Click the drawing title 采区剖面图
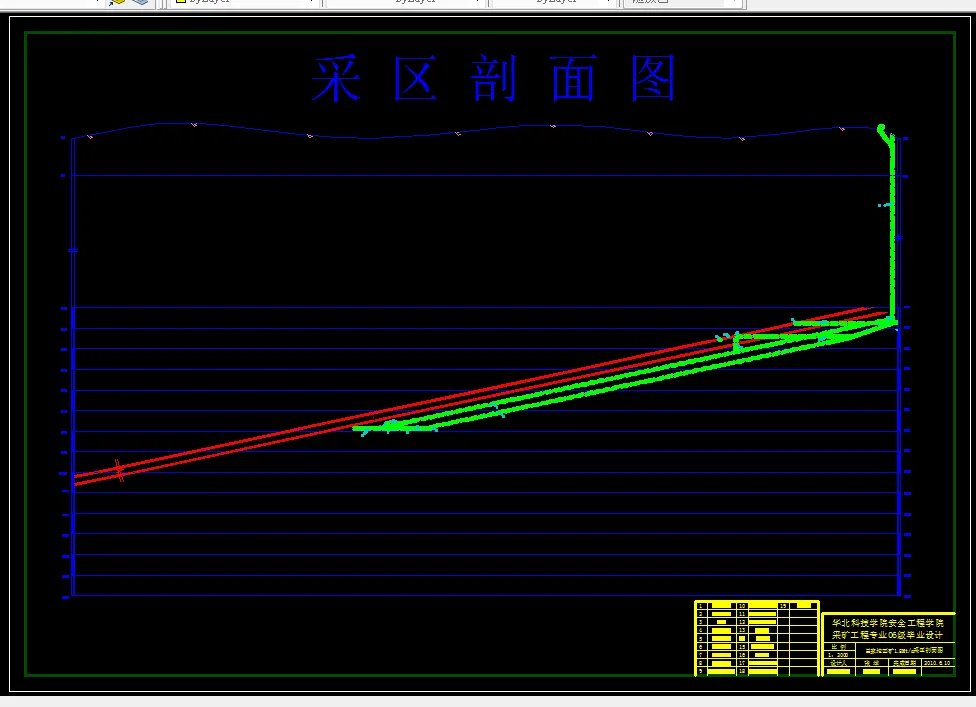976x707 pixels. coord(494,78)
